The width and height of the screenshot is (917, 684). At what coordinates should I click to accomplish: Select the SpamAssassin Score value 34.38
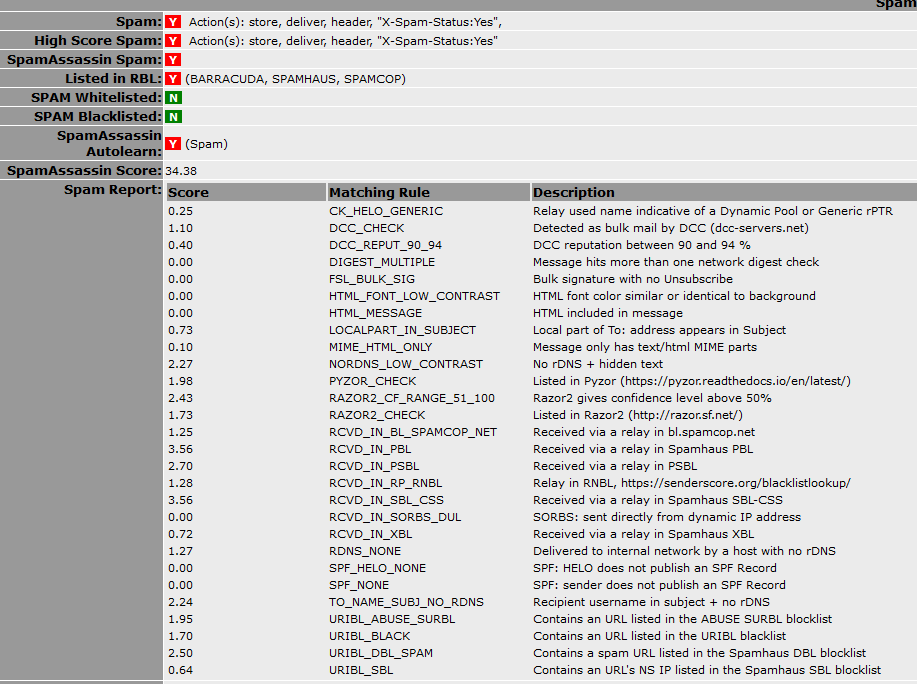pyautogui.click(x=181, y=171)
